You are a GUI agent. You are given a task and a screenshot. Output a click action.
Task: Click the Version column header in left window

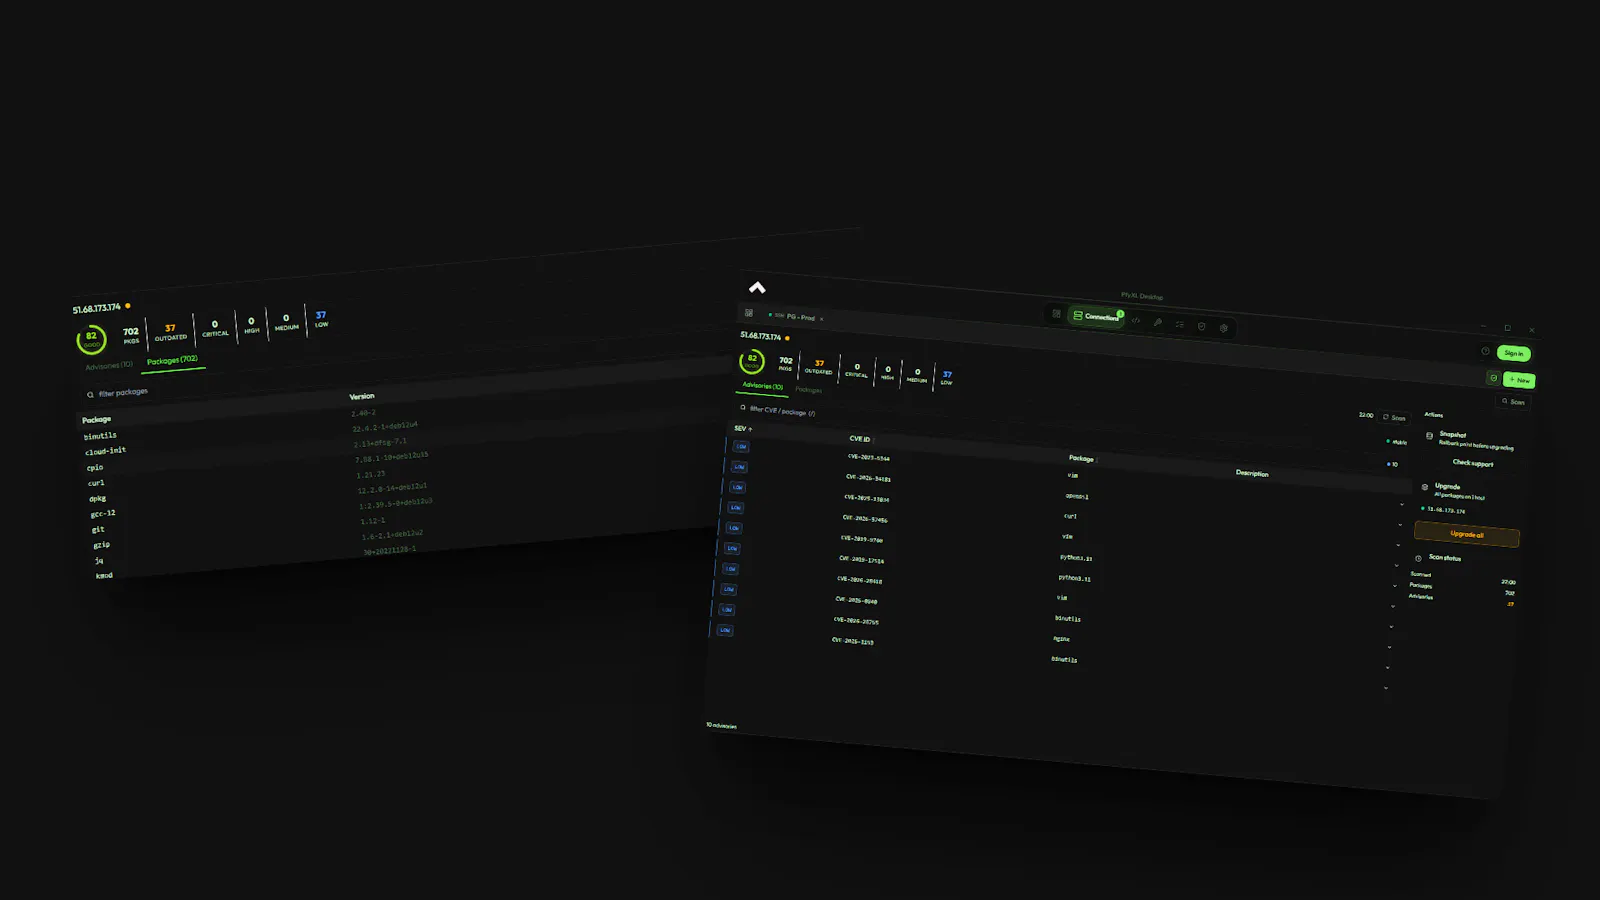point(362,397)
